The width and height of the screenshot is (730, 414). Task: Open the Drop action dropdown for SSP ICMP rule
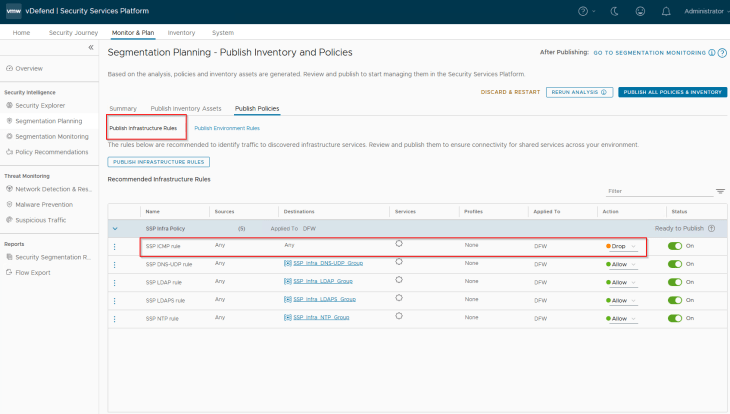point(621,246)
